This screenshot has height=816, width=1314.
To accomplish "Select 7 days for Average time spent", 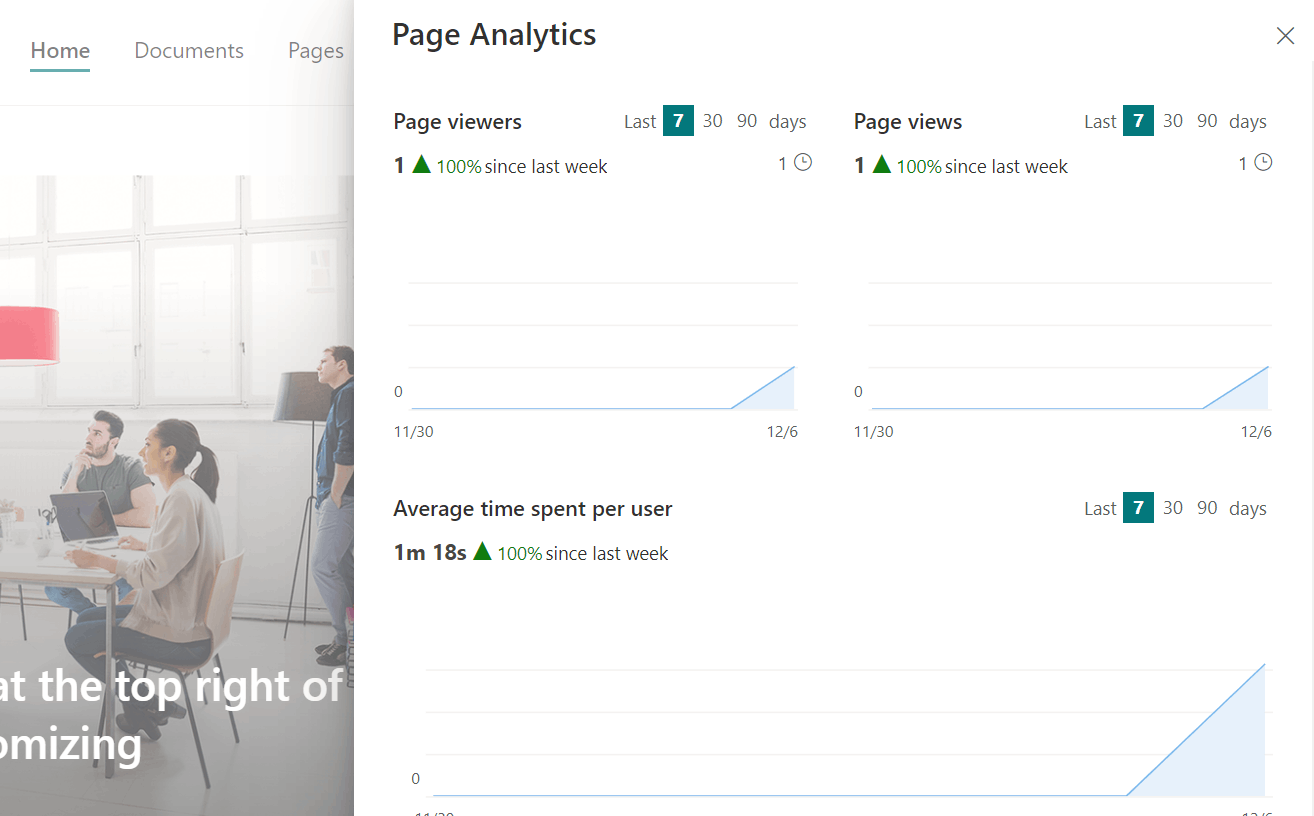I will [1138, 508].
